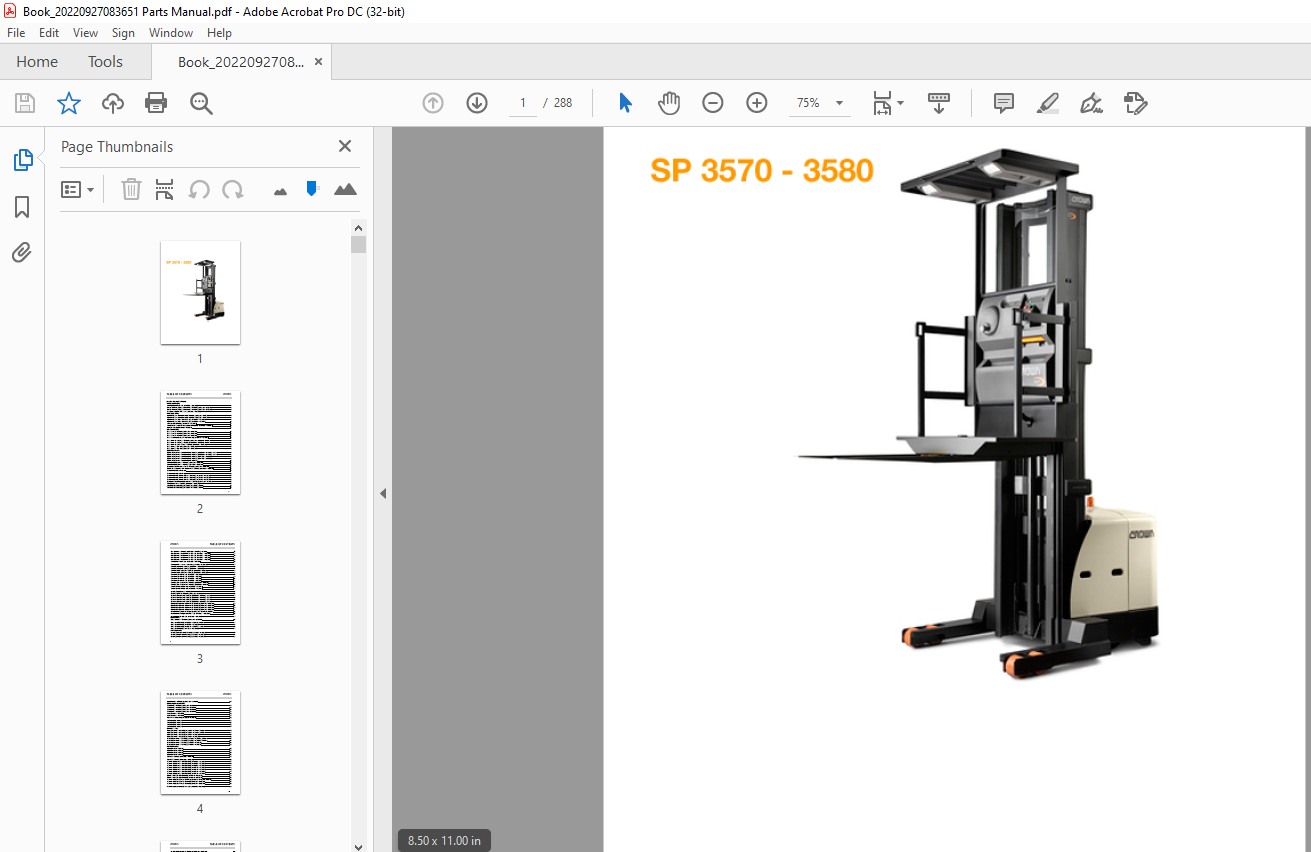Viewport: 1311px width, 852px height.
Task: Delete selected pages with trash icon
Action: [131, 189]
